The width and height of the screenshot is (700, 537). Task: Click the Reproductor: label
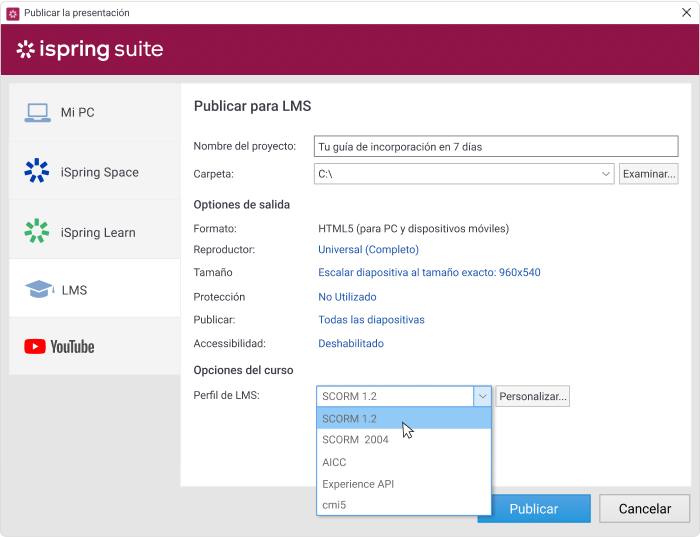(x=224, y=250)
